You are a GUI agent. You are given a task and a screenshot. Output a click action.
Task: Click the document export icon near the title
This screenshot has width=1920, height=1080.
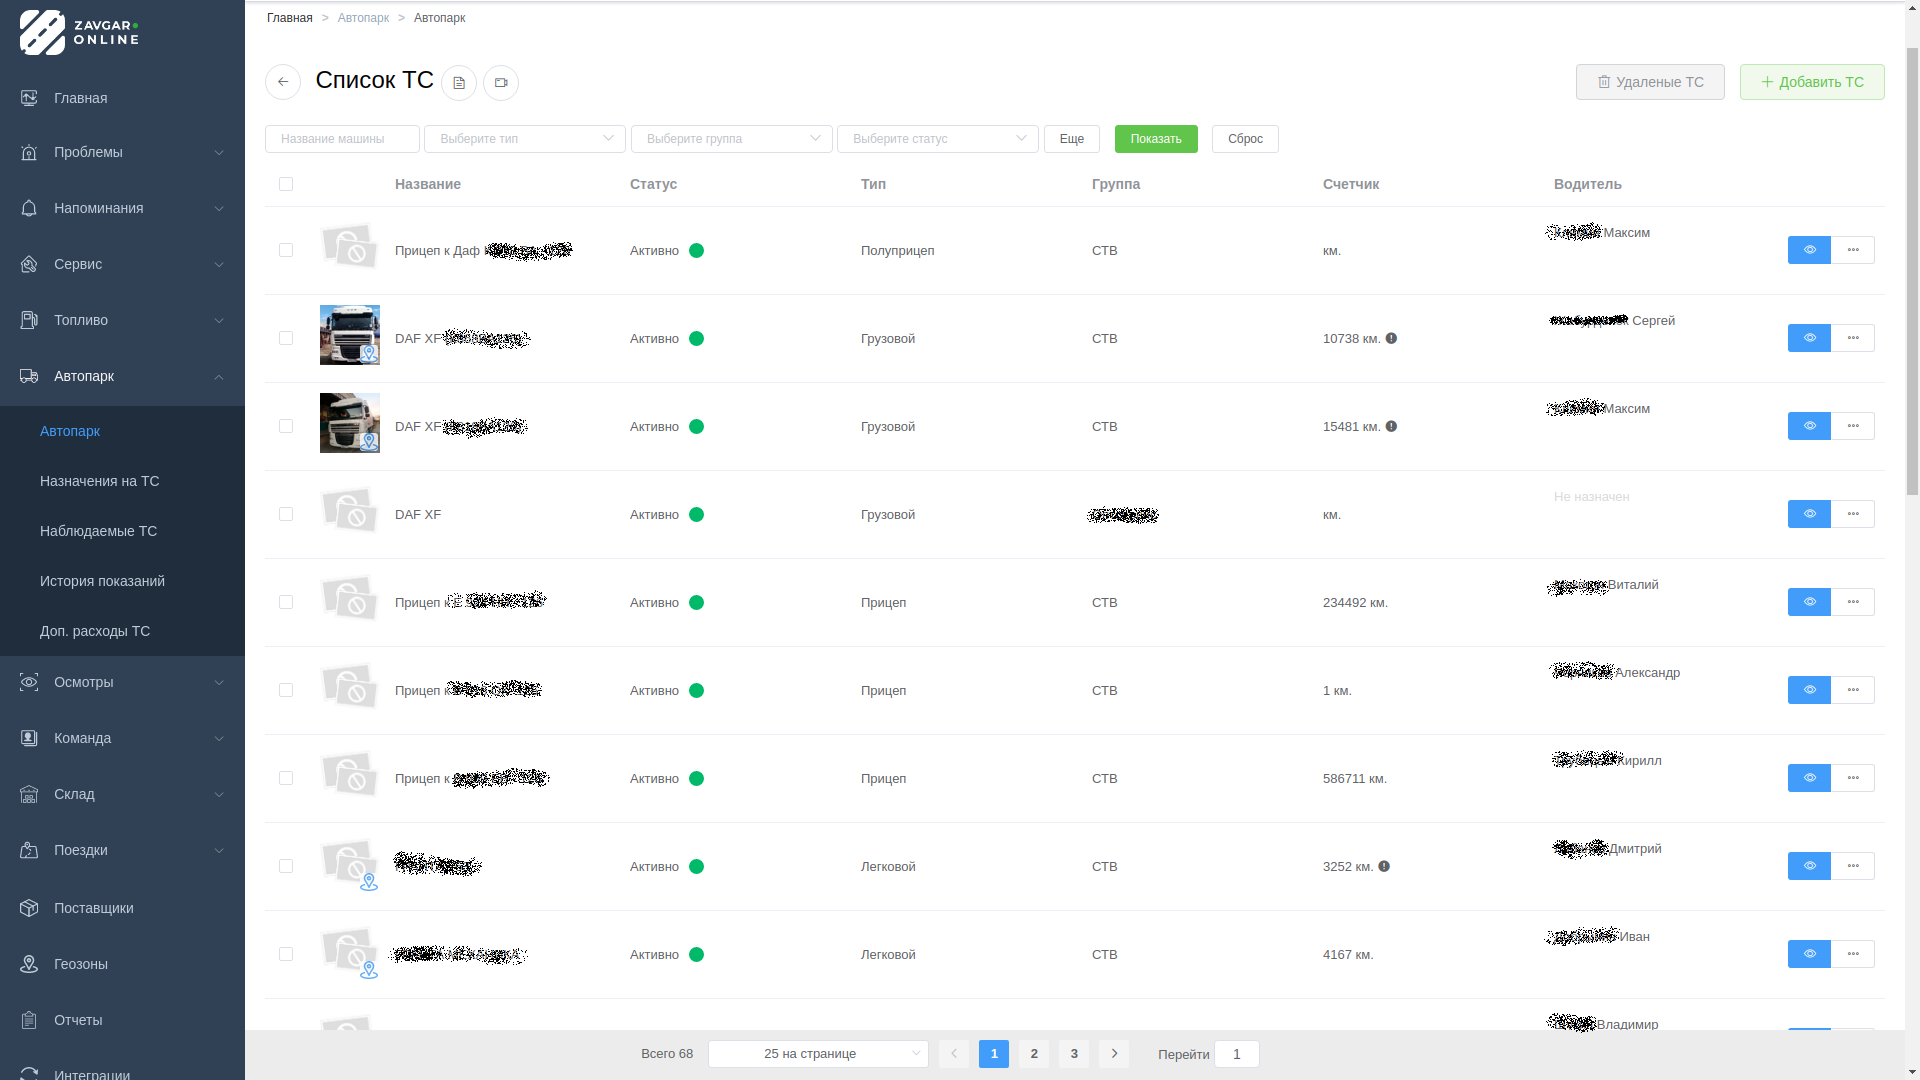459,83
